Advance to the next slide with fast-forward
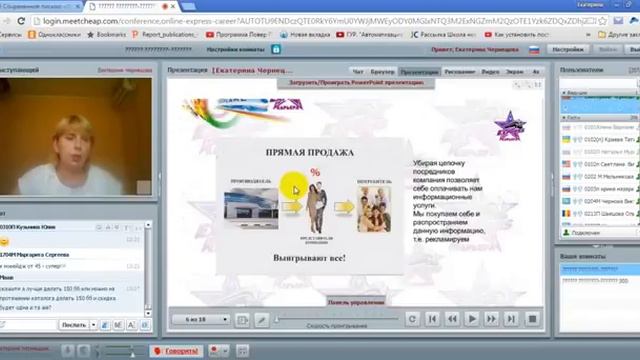 coord(491,319)
